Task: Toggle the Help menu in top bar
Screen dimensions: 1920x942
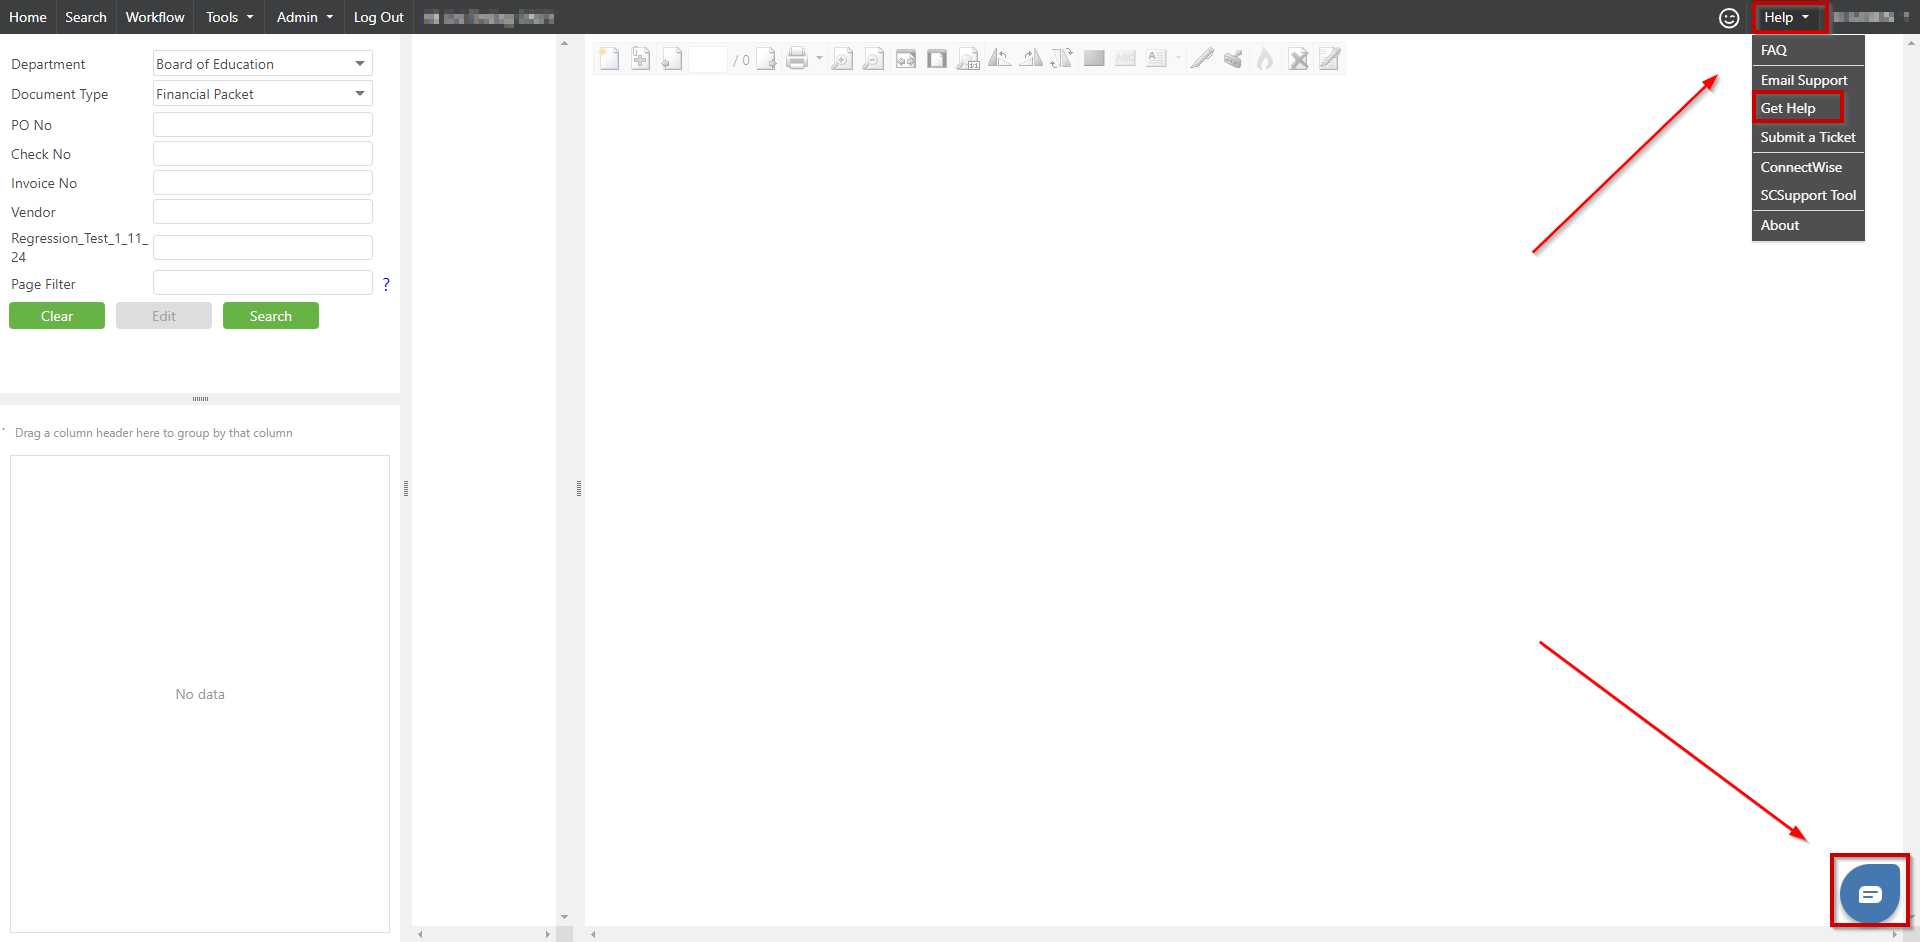Action: [x=1786, y=17]
